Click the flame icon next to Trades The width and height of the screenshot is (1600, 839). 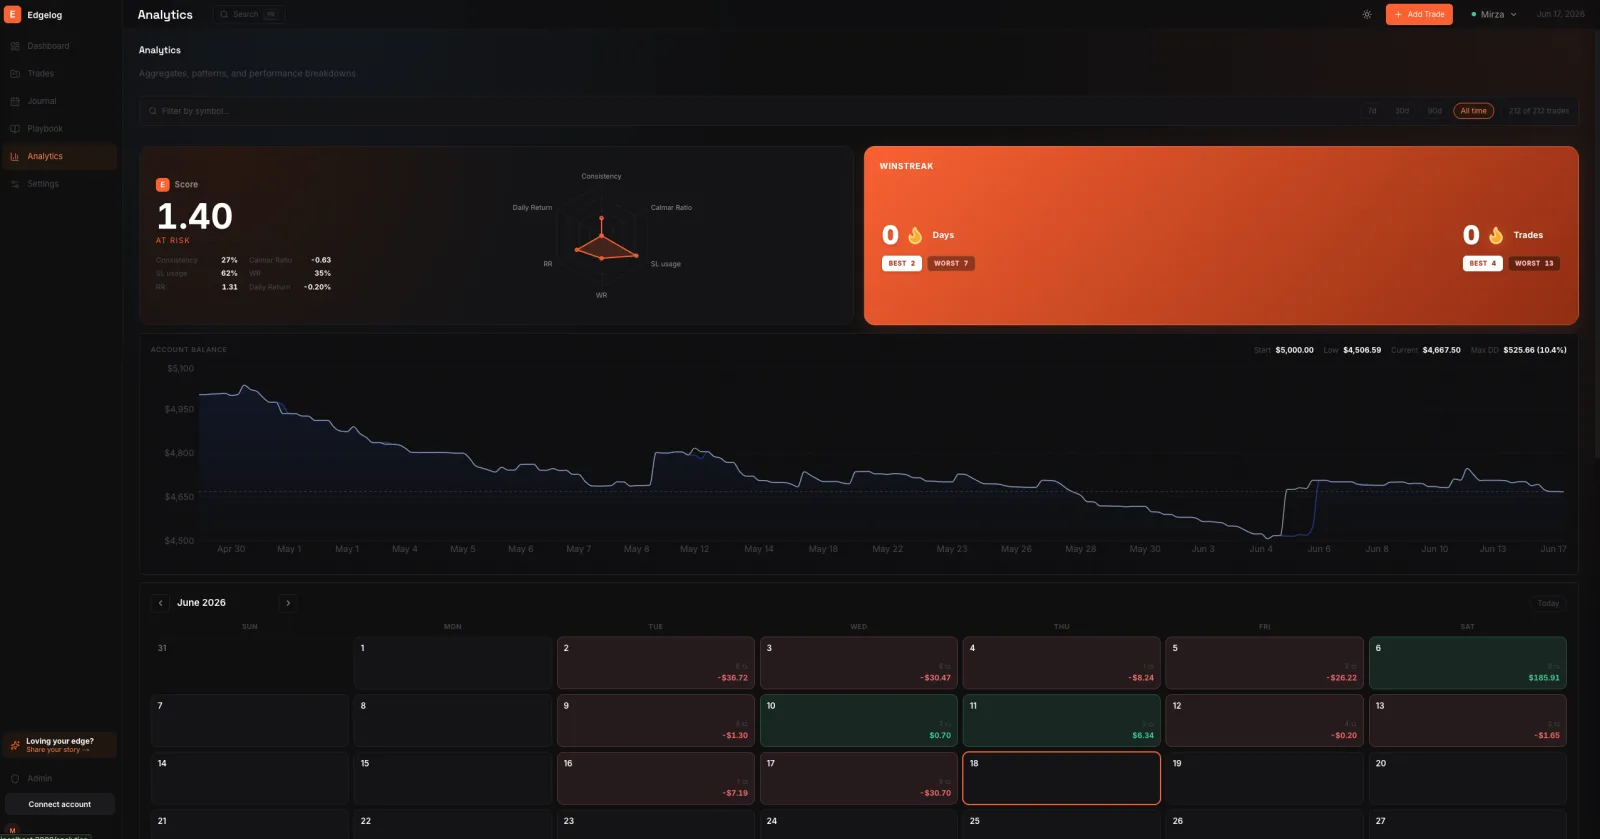click(x=1496, y=235)
